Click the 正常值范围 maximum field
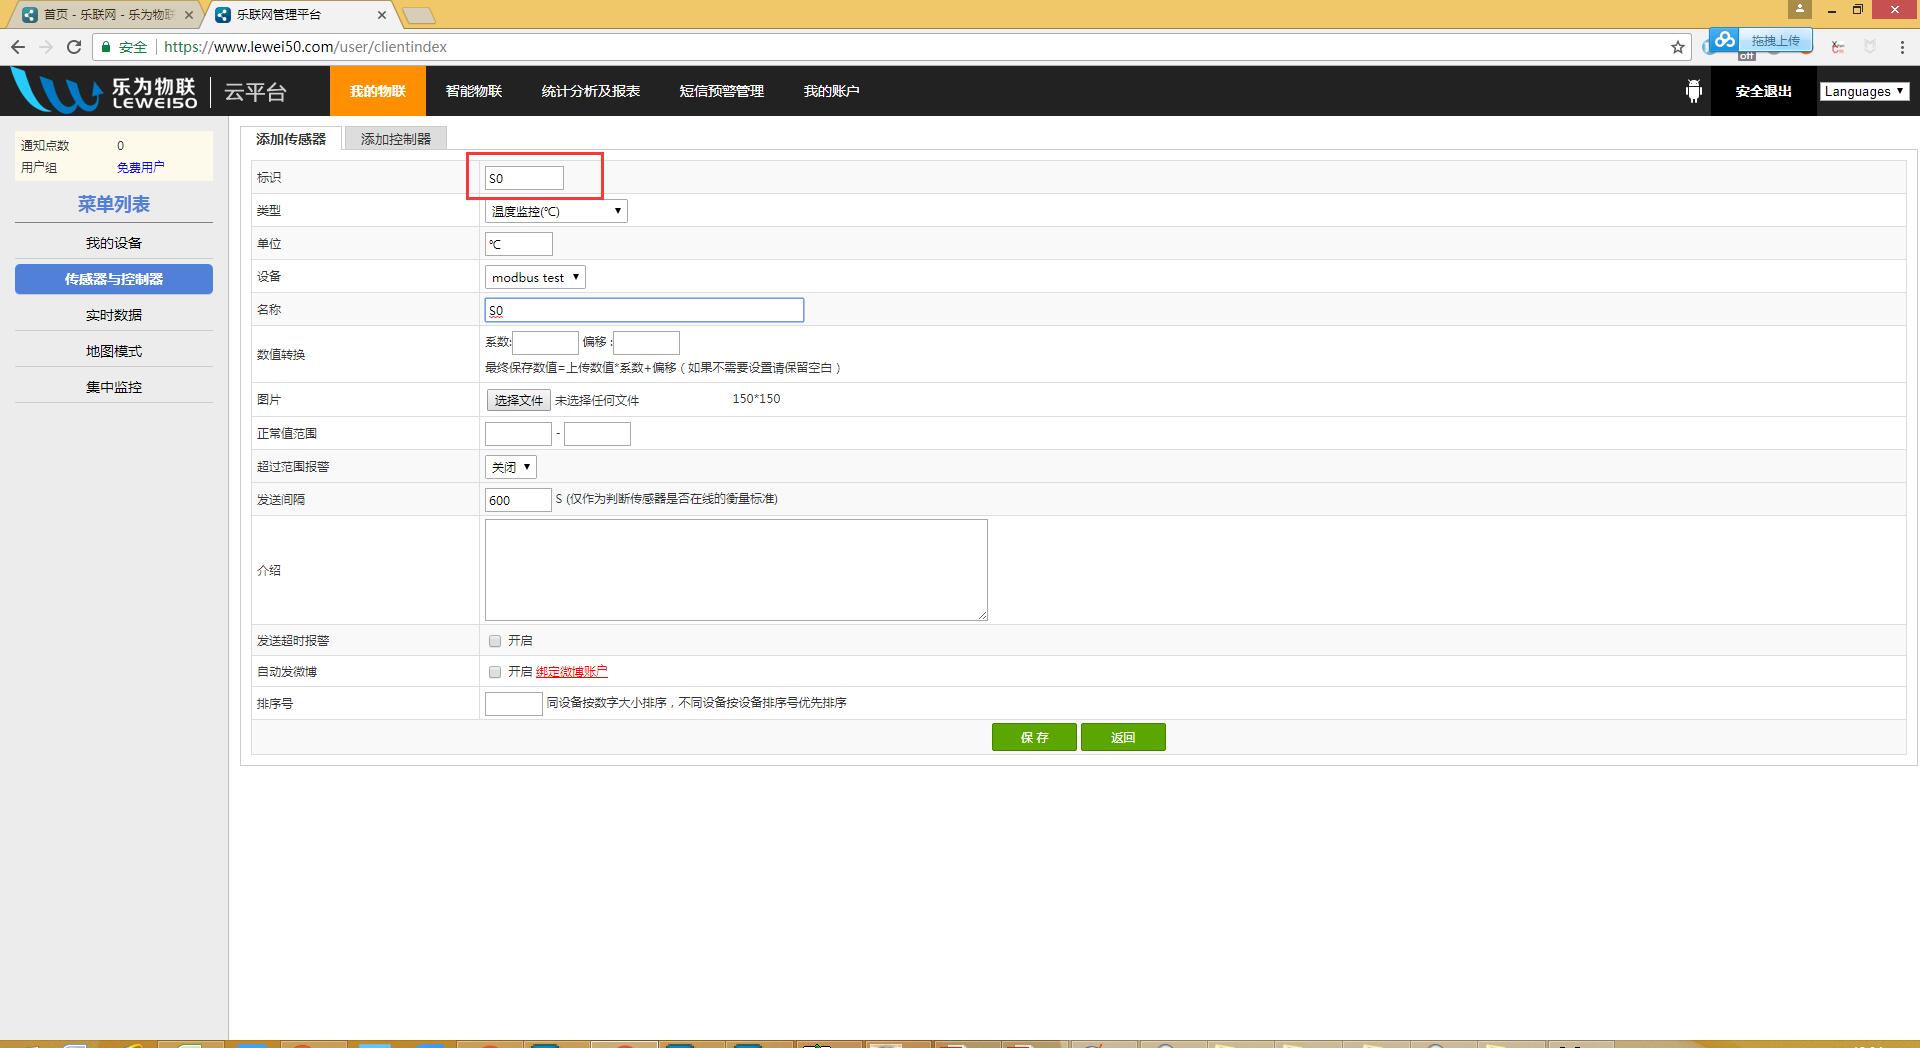This screenshot has height=1048, width=1920. pyautogui.click(x=597, y=434)
